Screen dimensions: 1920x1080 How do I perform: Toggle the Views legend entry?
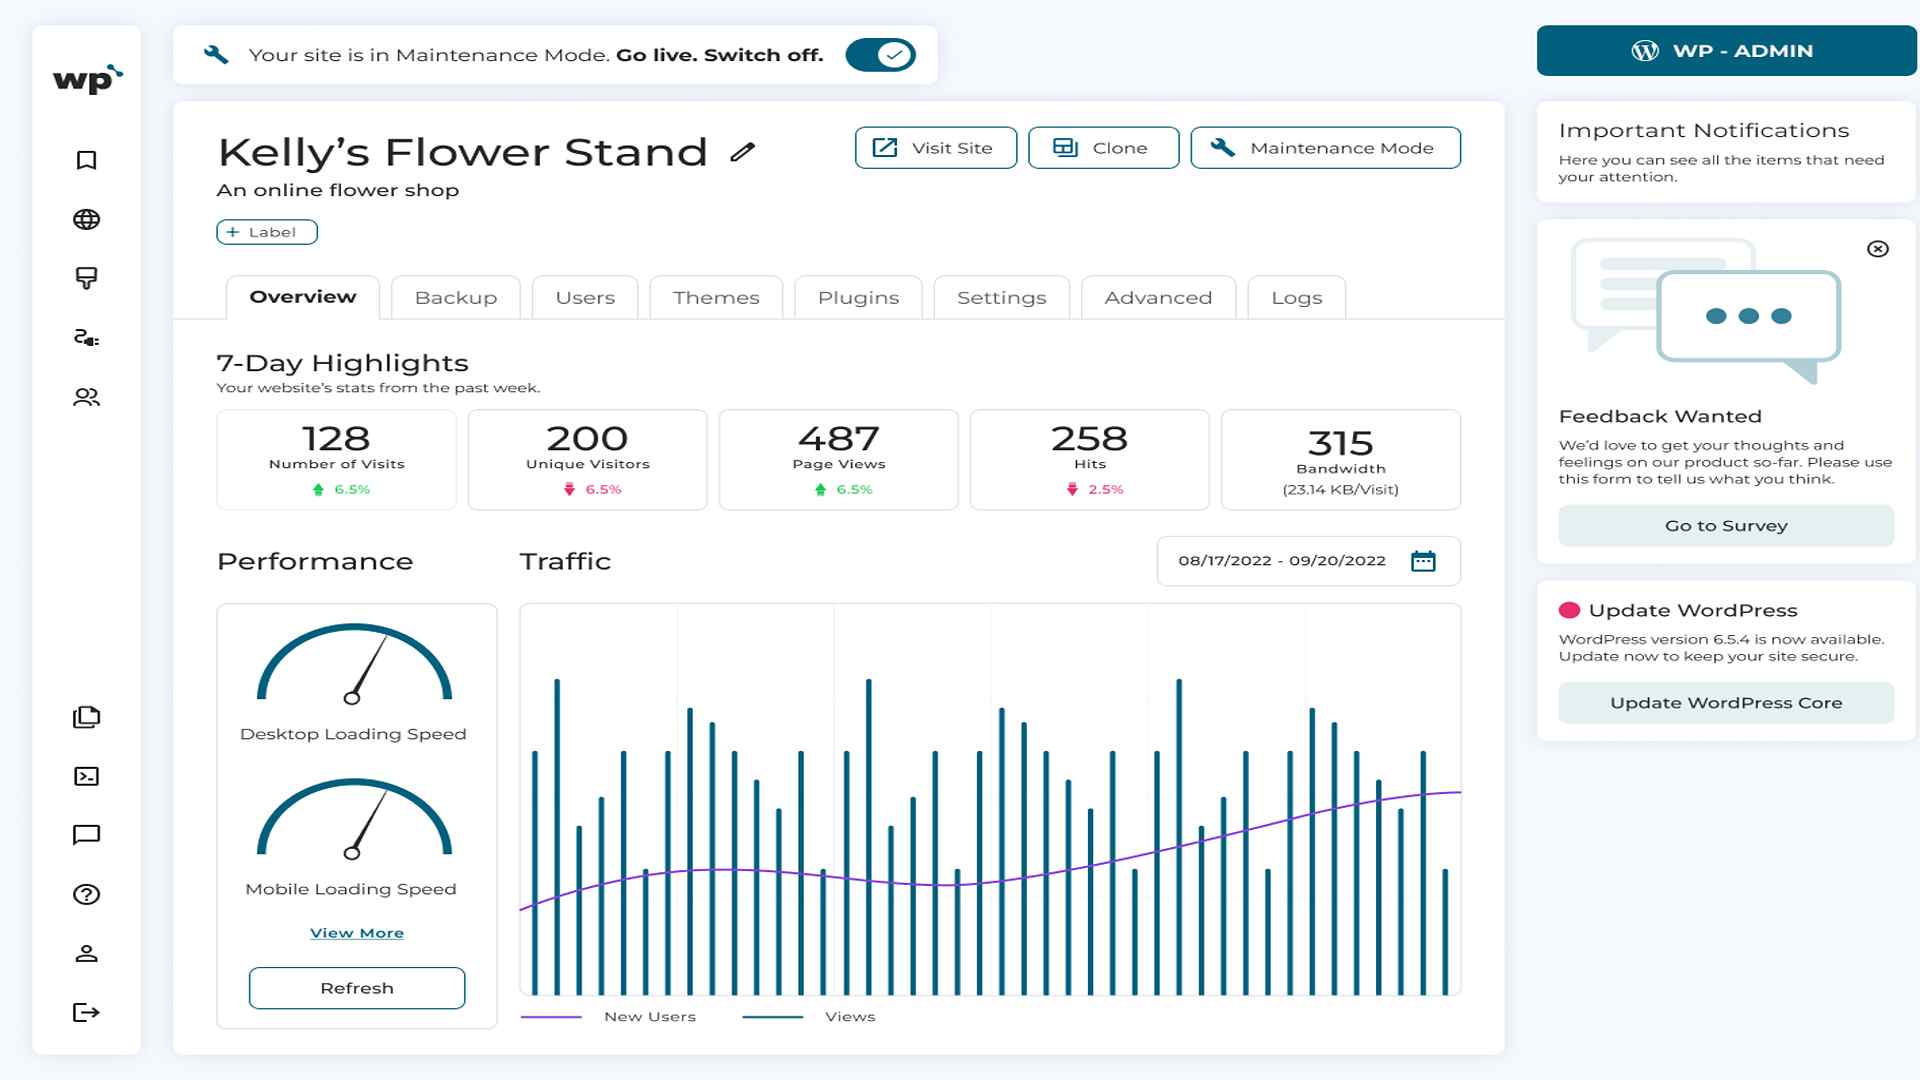pos(809,1017)
